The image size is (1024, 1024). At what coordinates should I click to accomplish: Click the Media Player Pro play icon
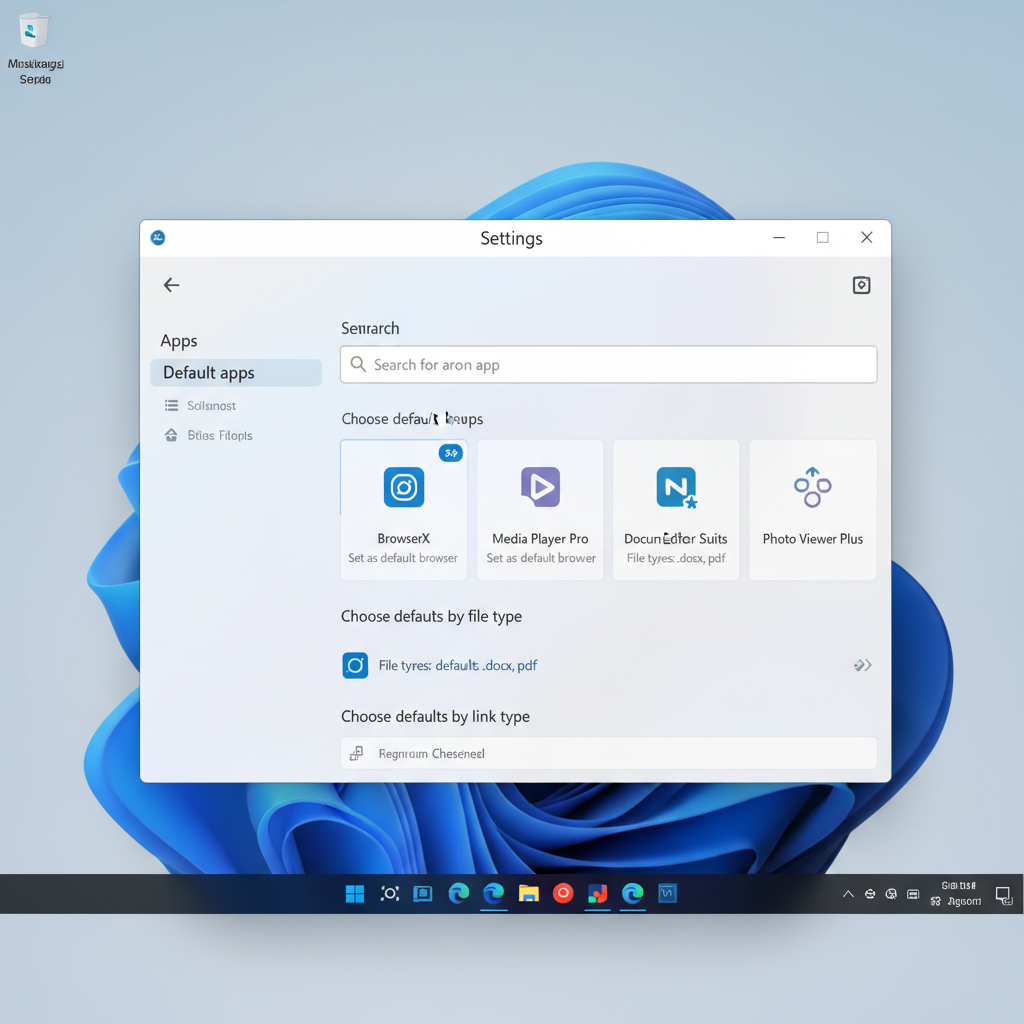540,487
